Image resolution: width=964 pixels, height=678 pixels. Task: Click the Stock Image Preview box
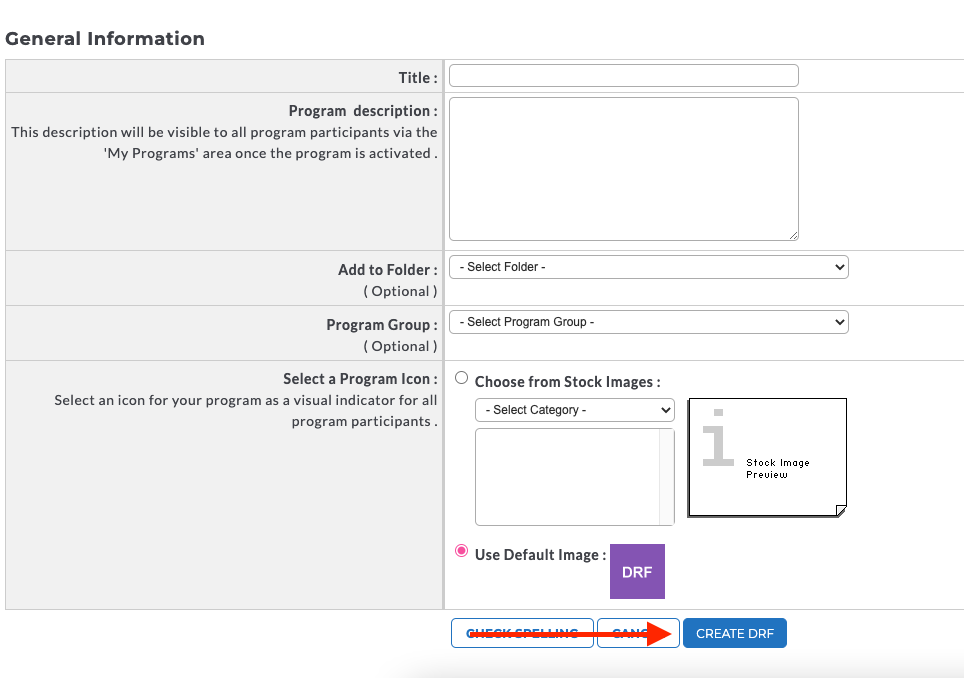(767, 457)
